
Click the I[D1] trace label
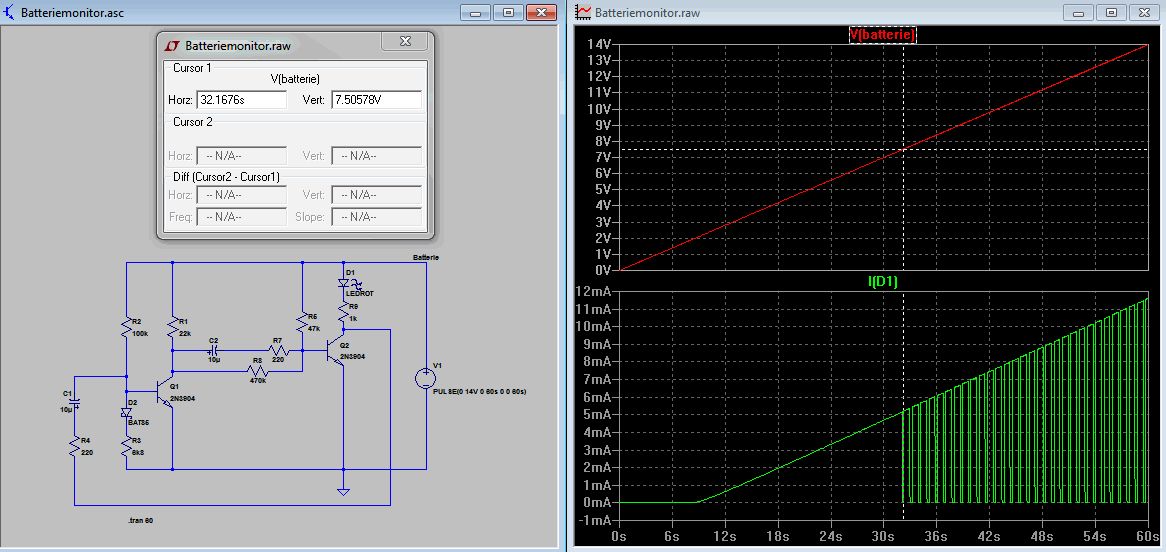pyautogui.click(x=881, y=282)
